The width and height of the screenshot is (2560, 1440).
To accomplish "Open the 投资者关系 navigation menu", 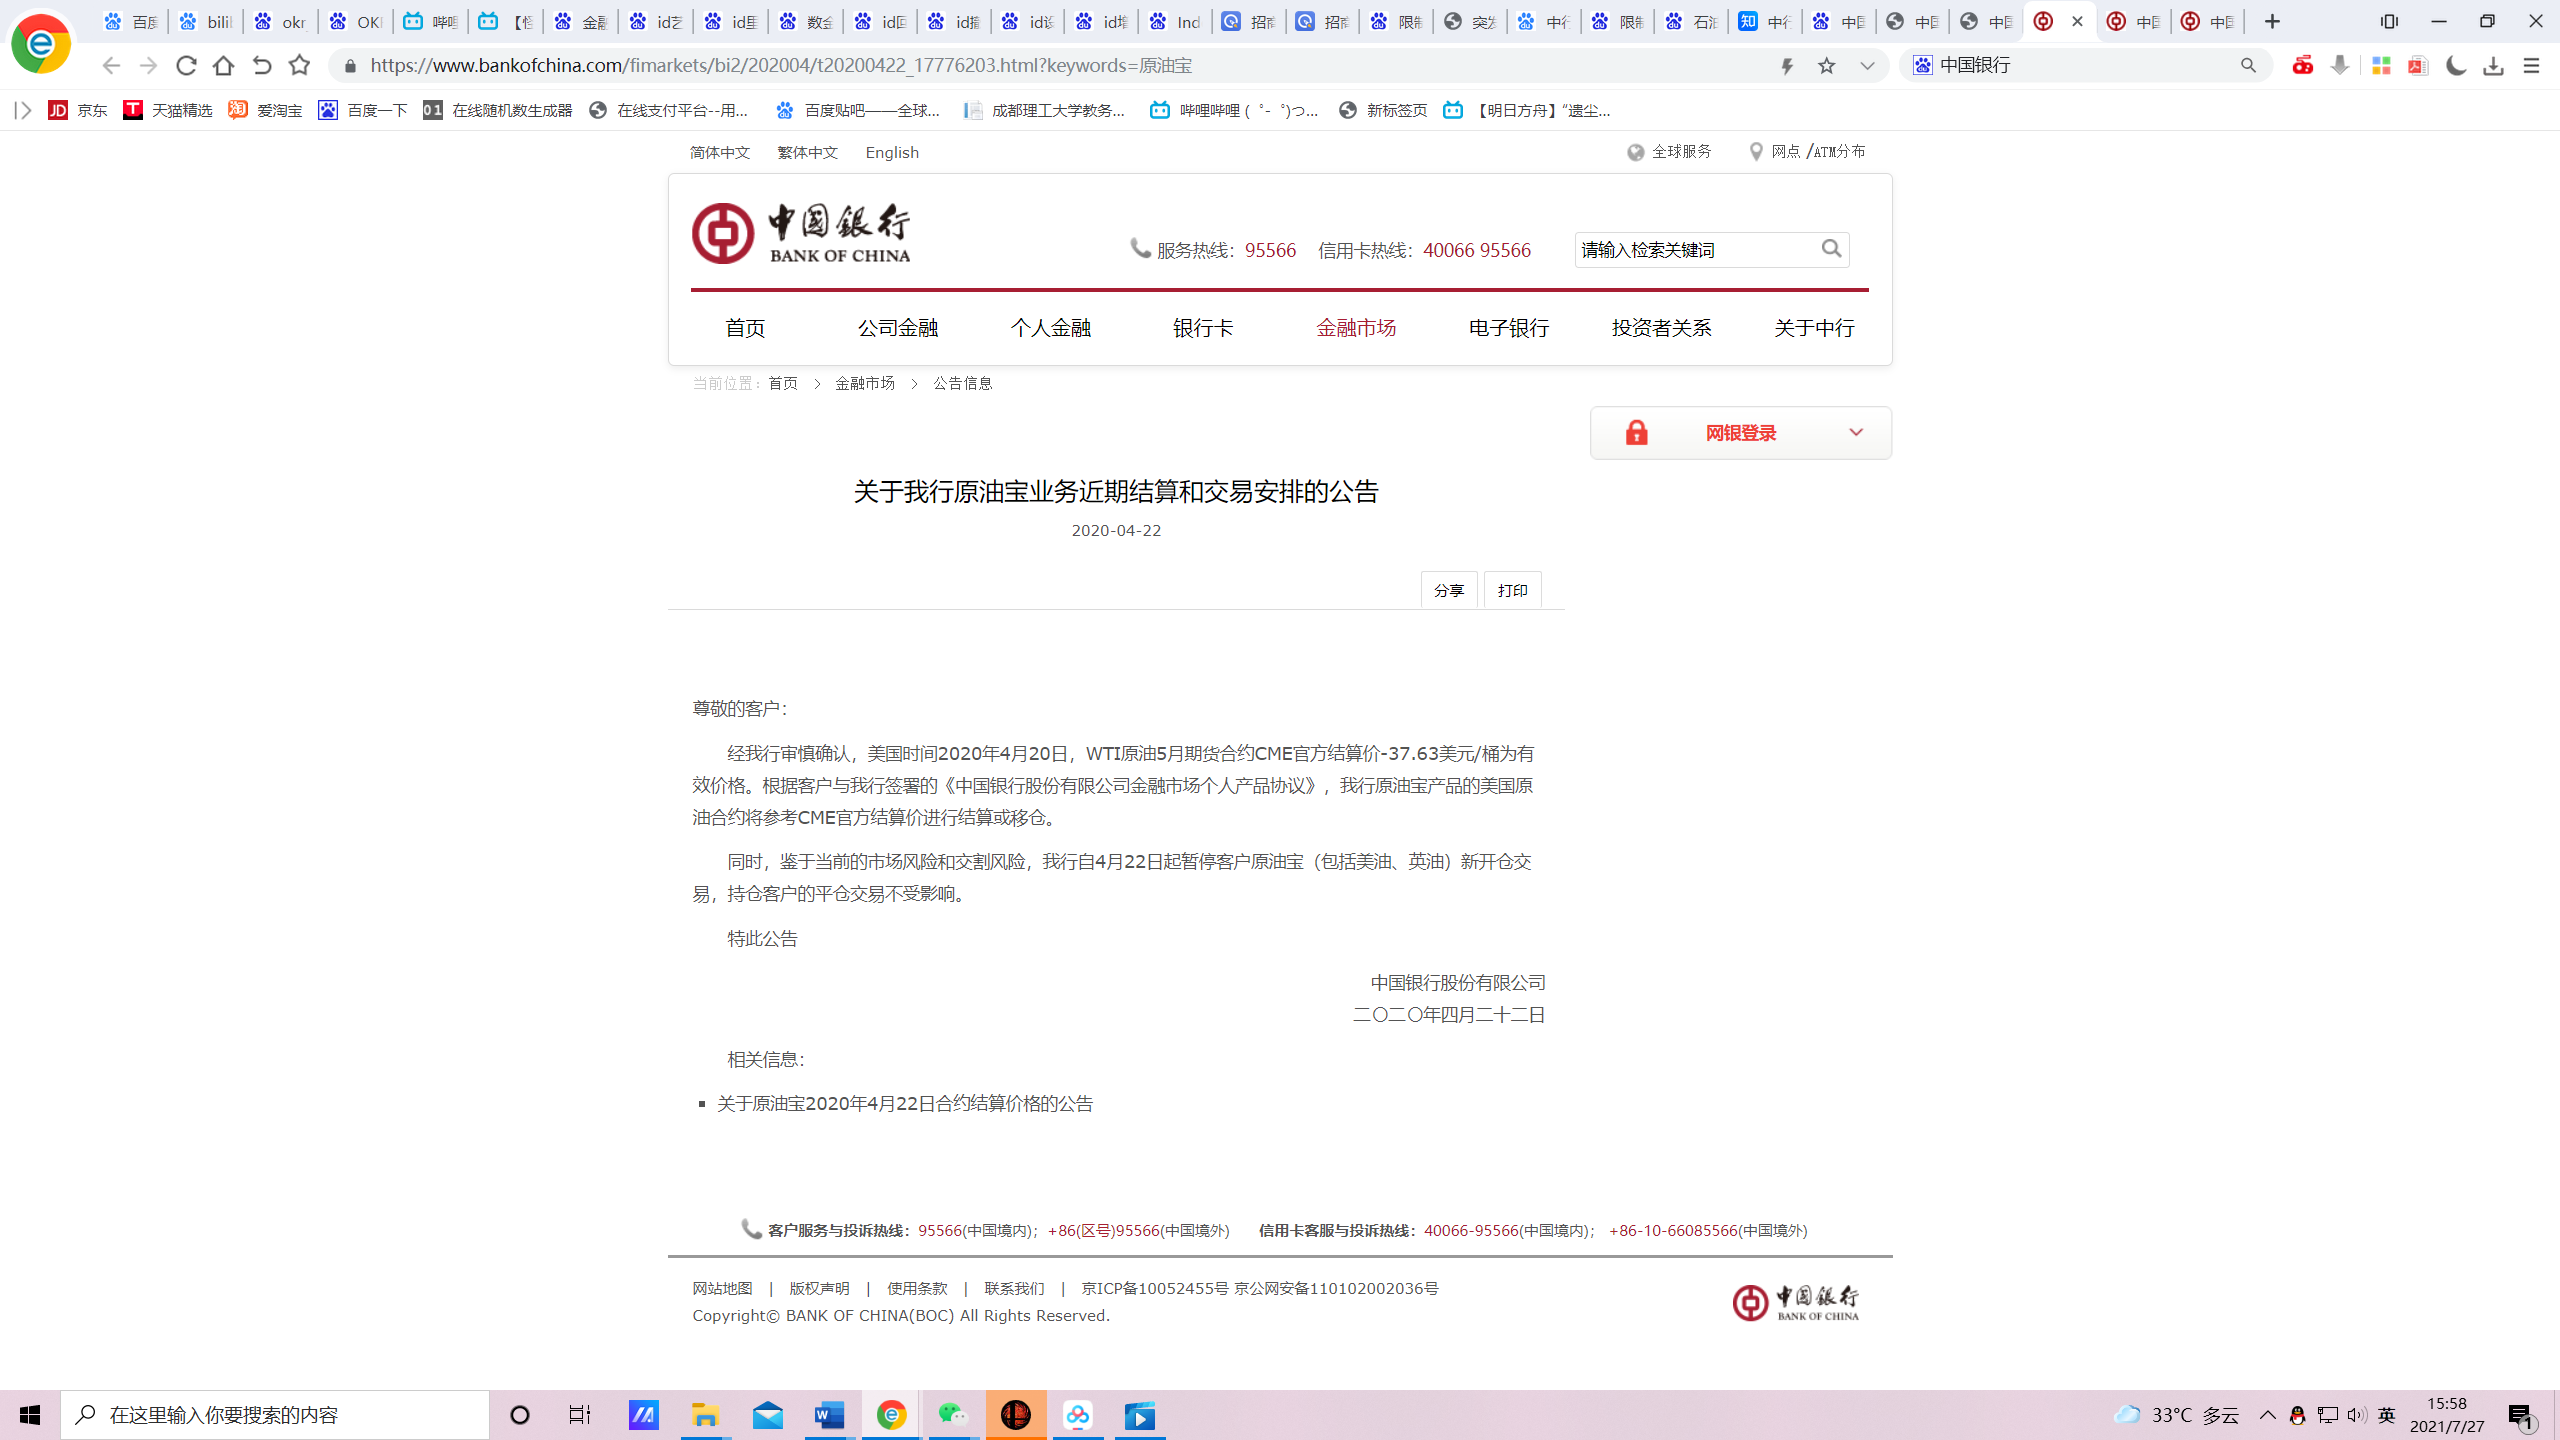I will point(1662,328).
